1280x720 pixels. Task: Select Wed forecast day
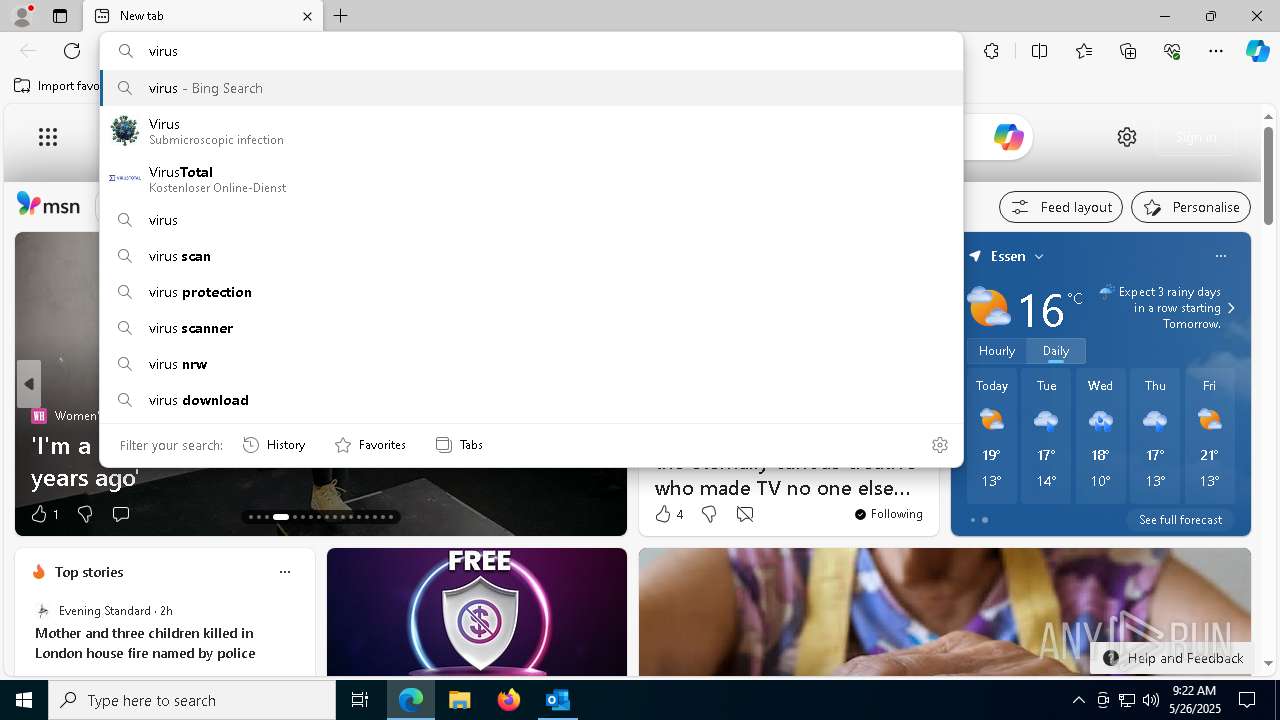coord(1100,436)
